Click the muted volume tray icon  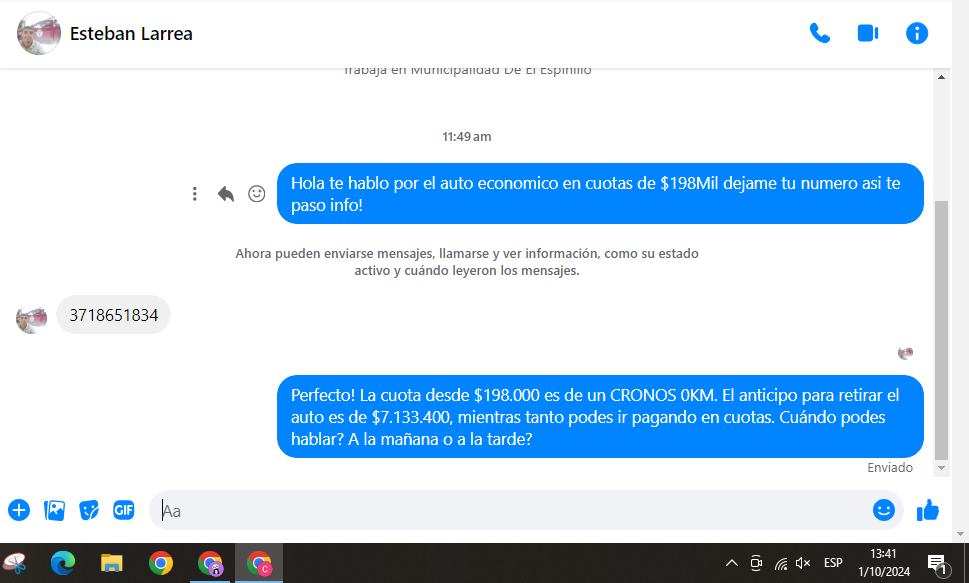[x=803, y=563]
